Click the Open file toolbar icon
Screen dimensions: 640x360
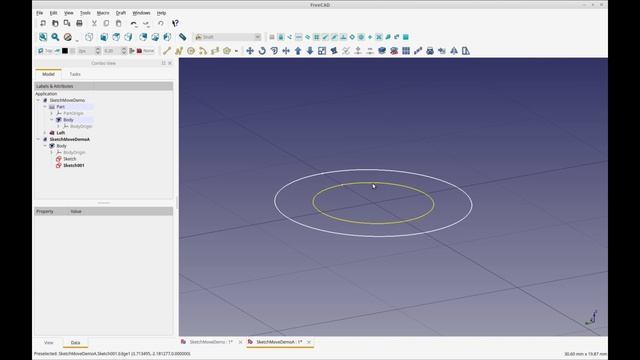pyautogui.click(x=55, y=23)
